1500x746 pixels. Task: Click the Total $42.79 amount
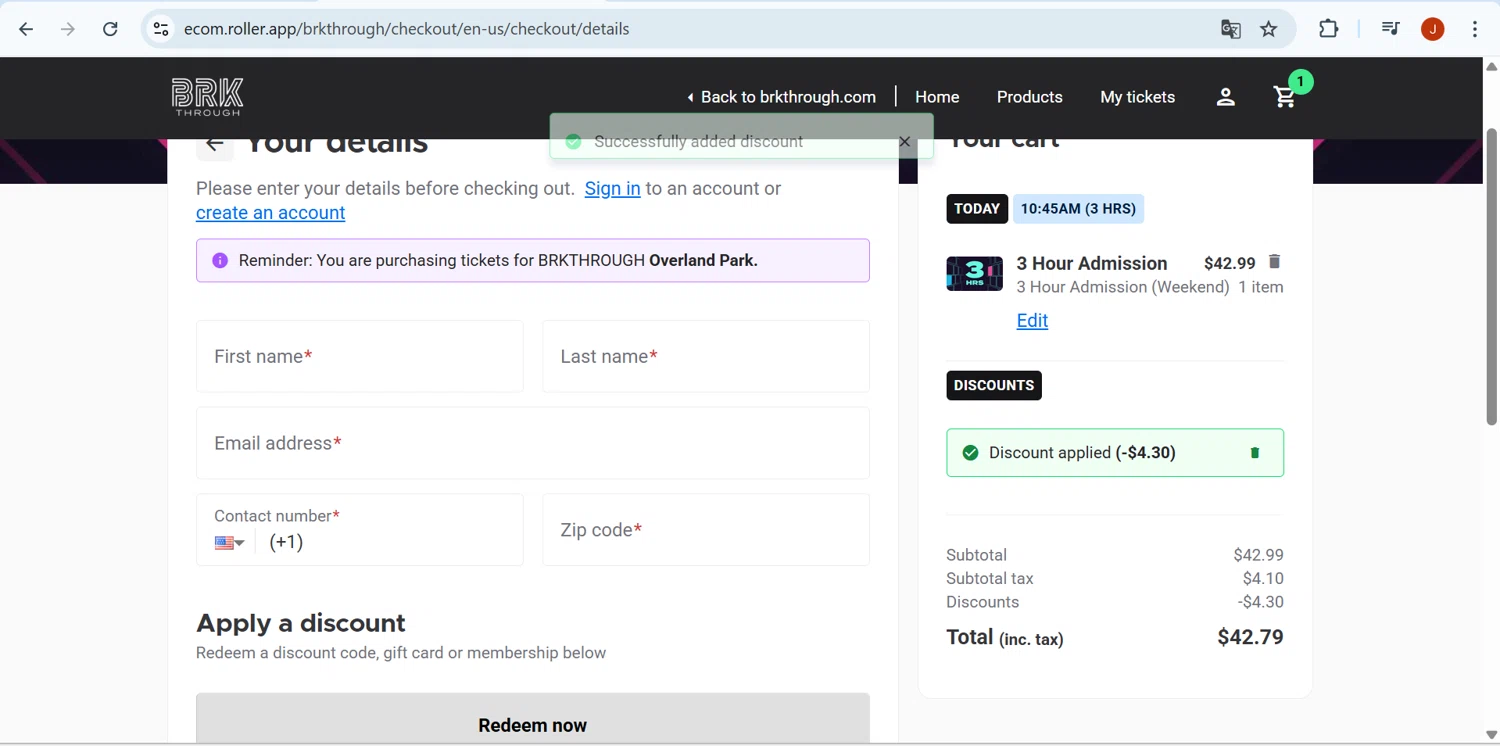tap(1250, 638)
